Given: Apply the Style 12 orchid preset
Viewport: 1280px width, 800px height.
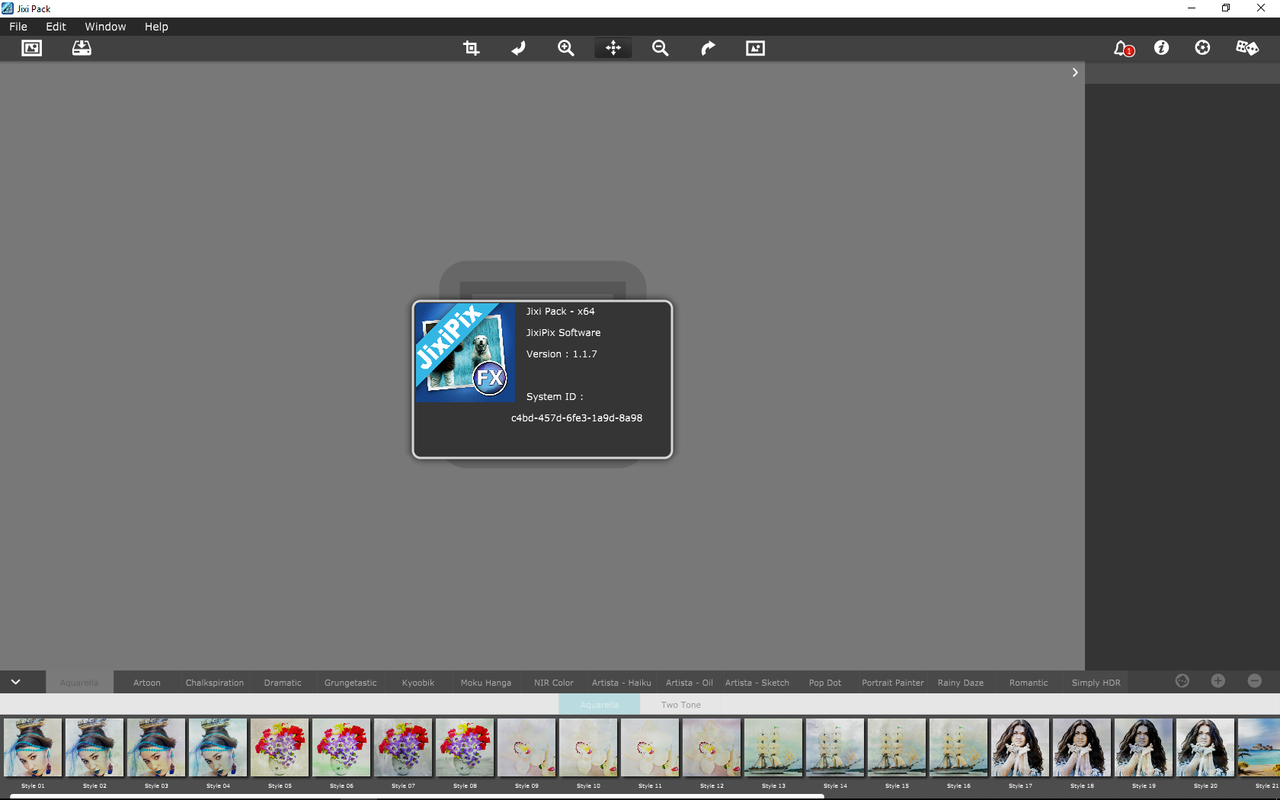Looking at the screenshot, I should pos(712,747).
